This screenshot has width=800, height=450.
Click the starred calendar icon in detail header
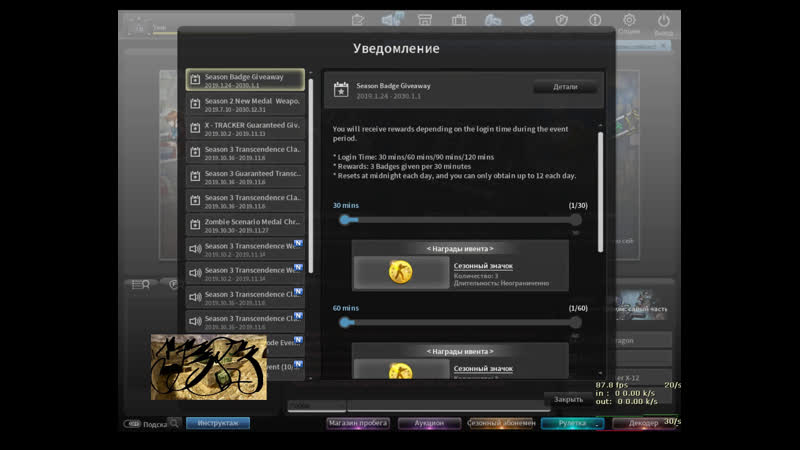point(341,90)
